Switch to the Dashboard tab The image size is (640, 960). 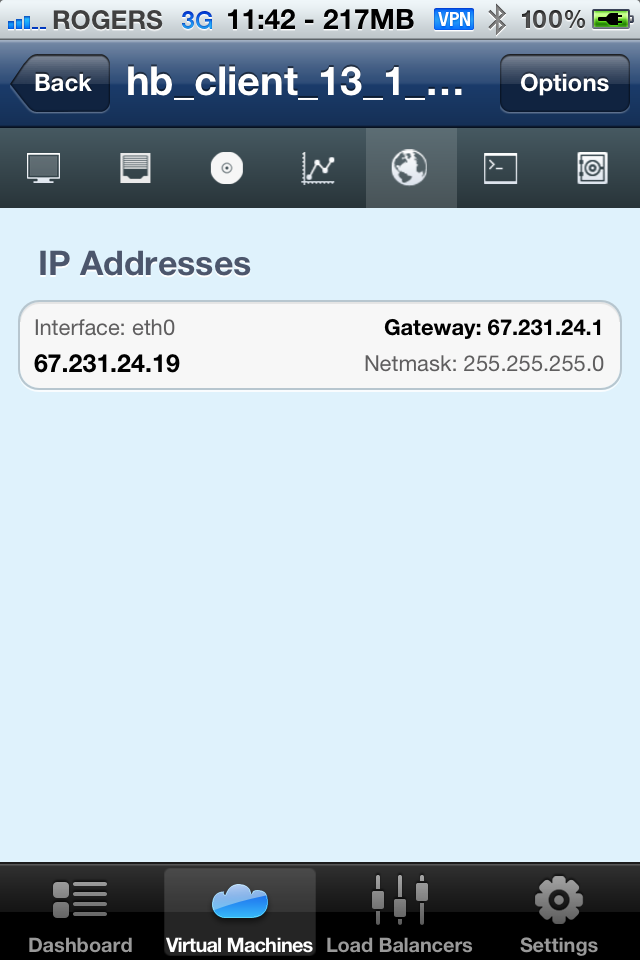coord(80,914)
